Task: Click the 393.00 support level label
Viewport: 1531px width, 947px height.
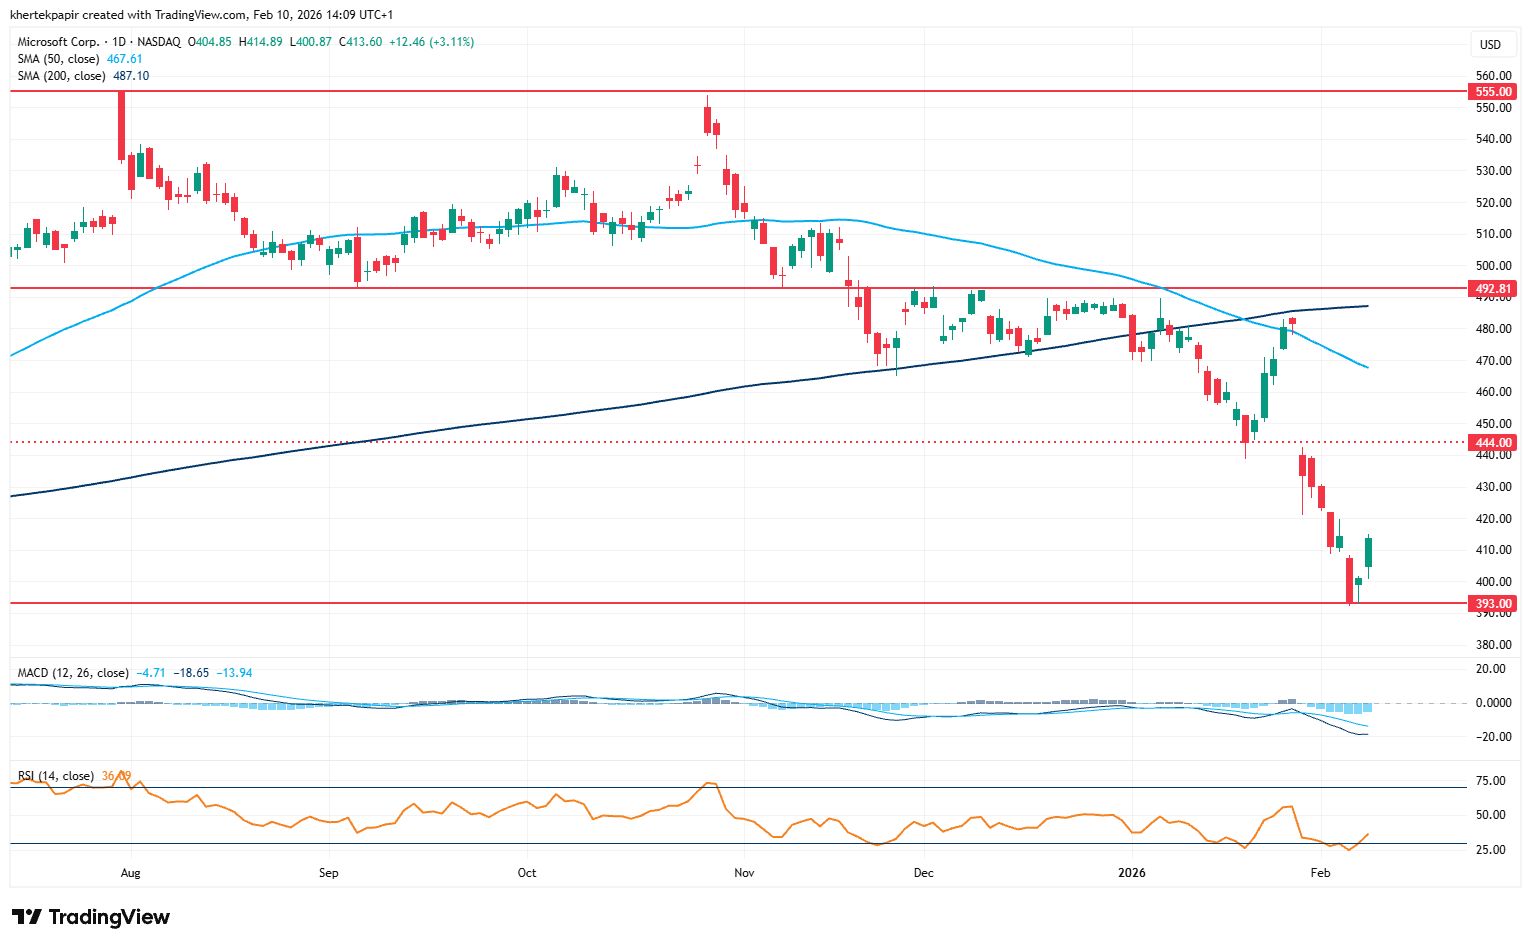Action: pos(1494,604)
